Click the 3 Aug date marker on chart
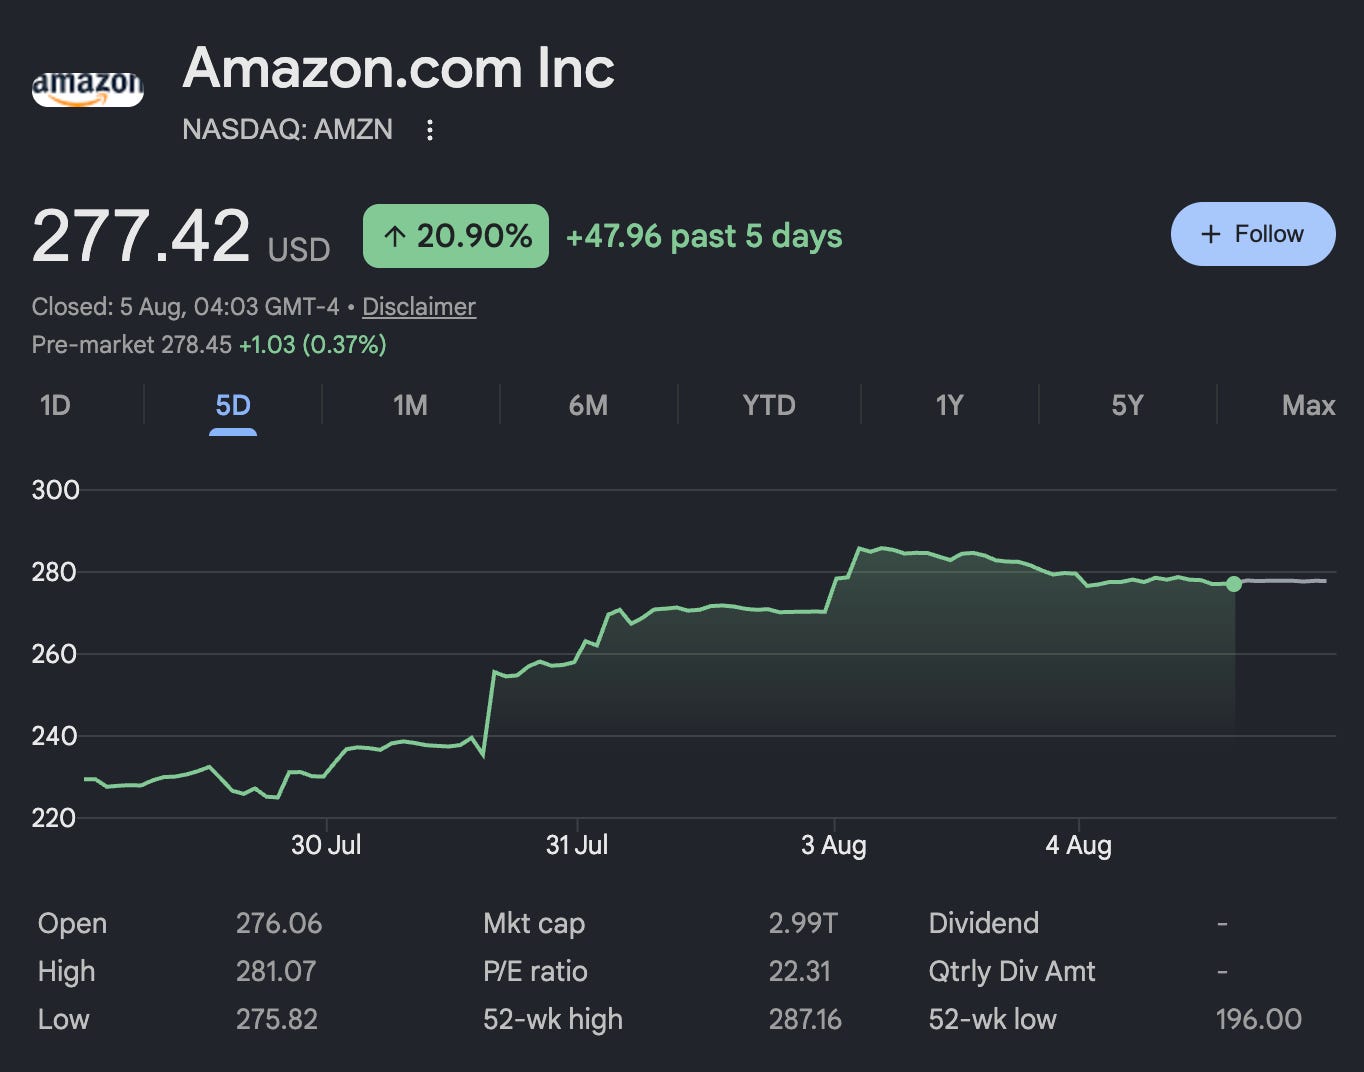 834,845
